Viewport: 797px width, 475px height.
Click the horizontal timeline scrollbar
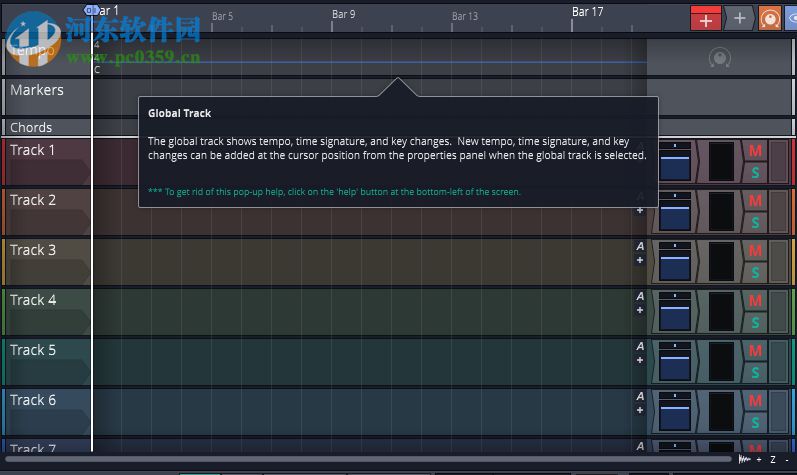click(x=368, y=459)
